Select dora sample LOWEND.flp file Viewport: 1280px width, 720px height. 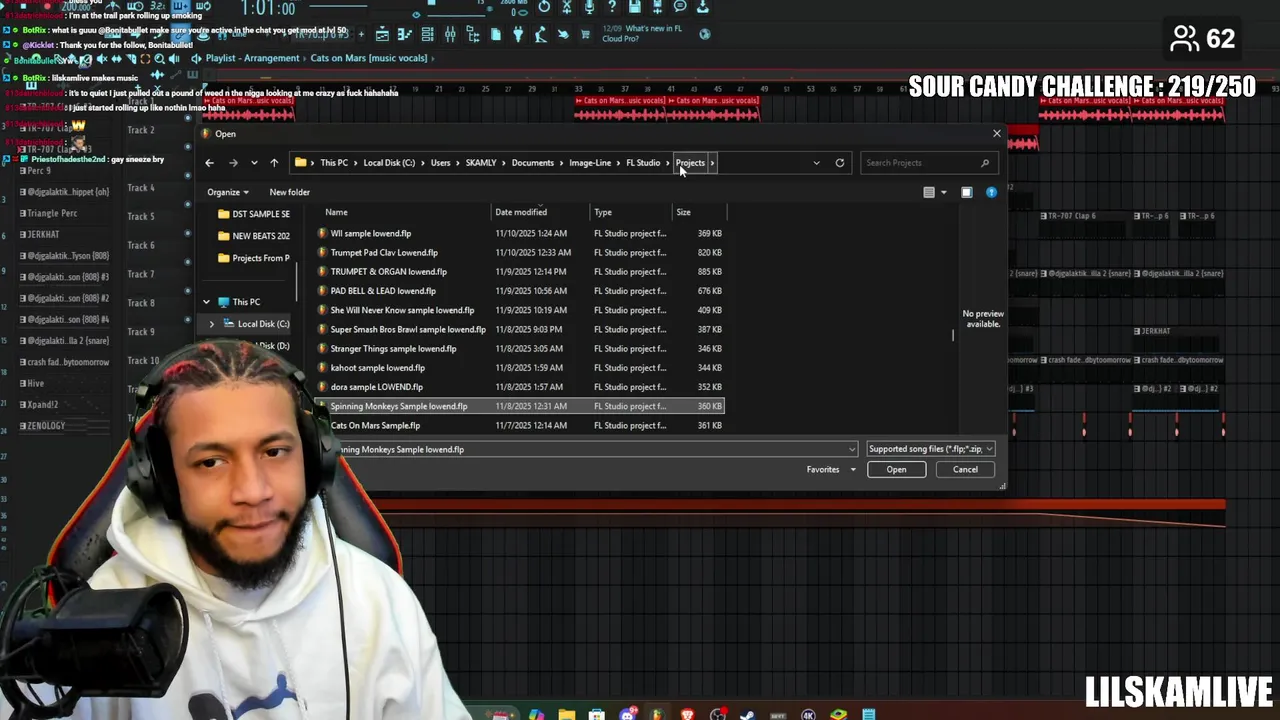[519, 387]
